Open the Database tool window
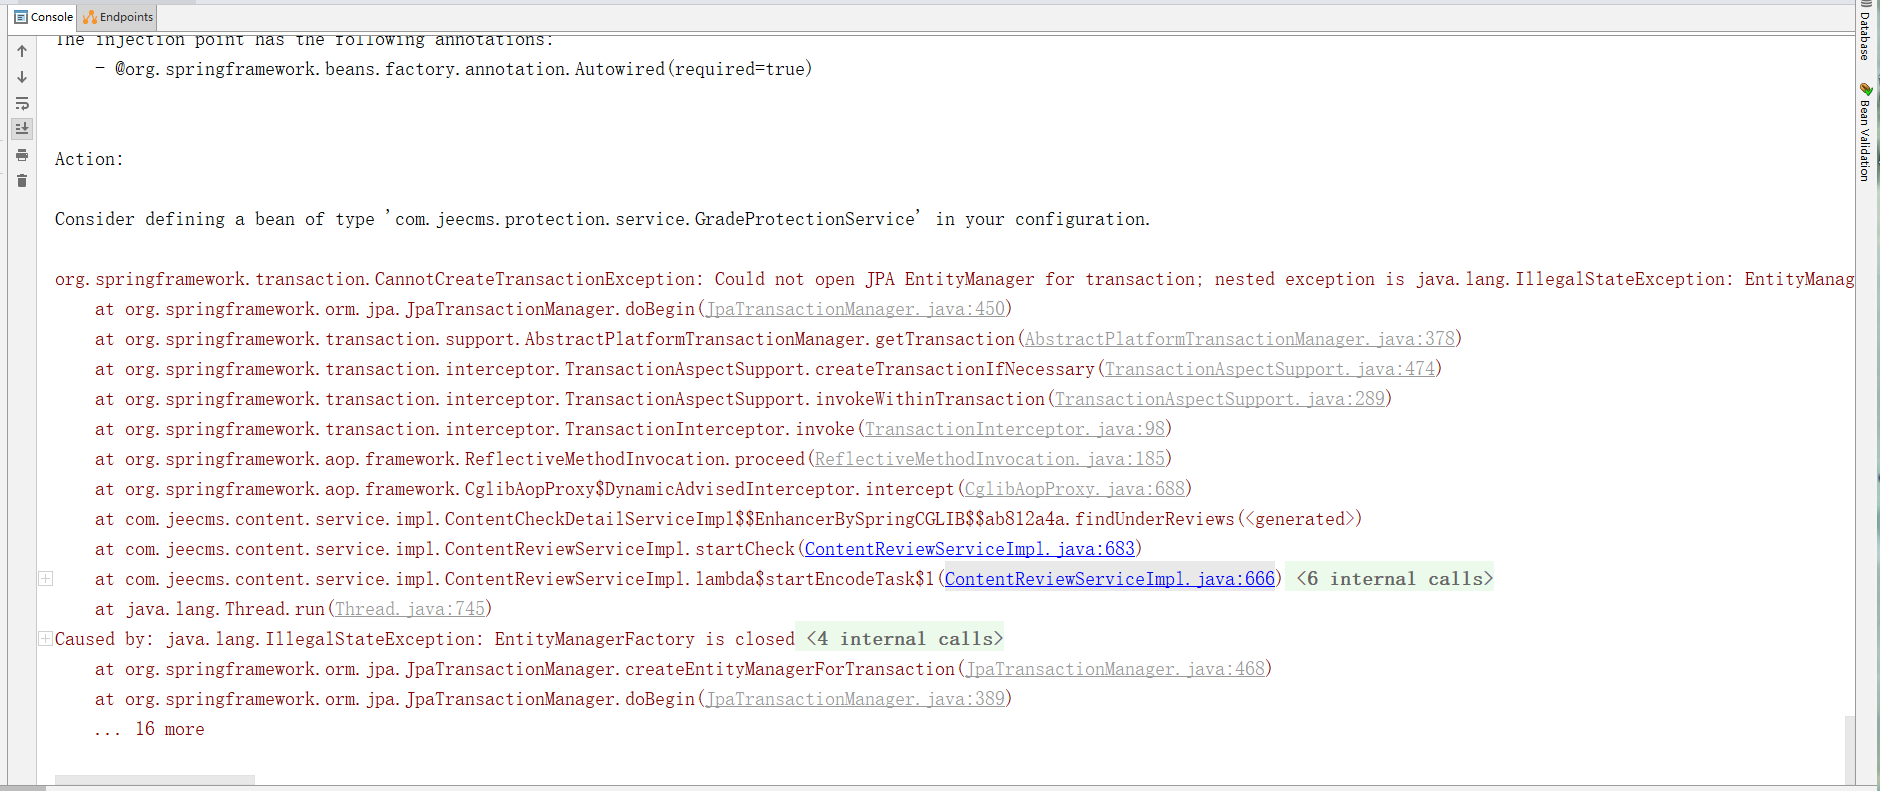1880x791 pixels. [x=1865, y=33]
